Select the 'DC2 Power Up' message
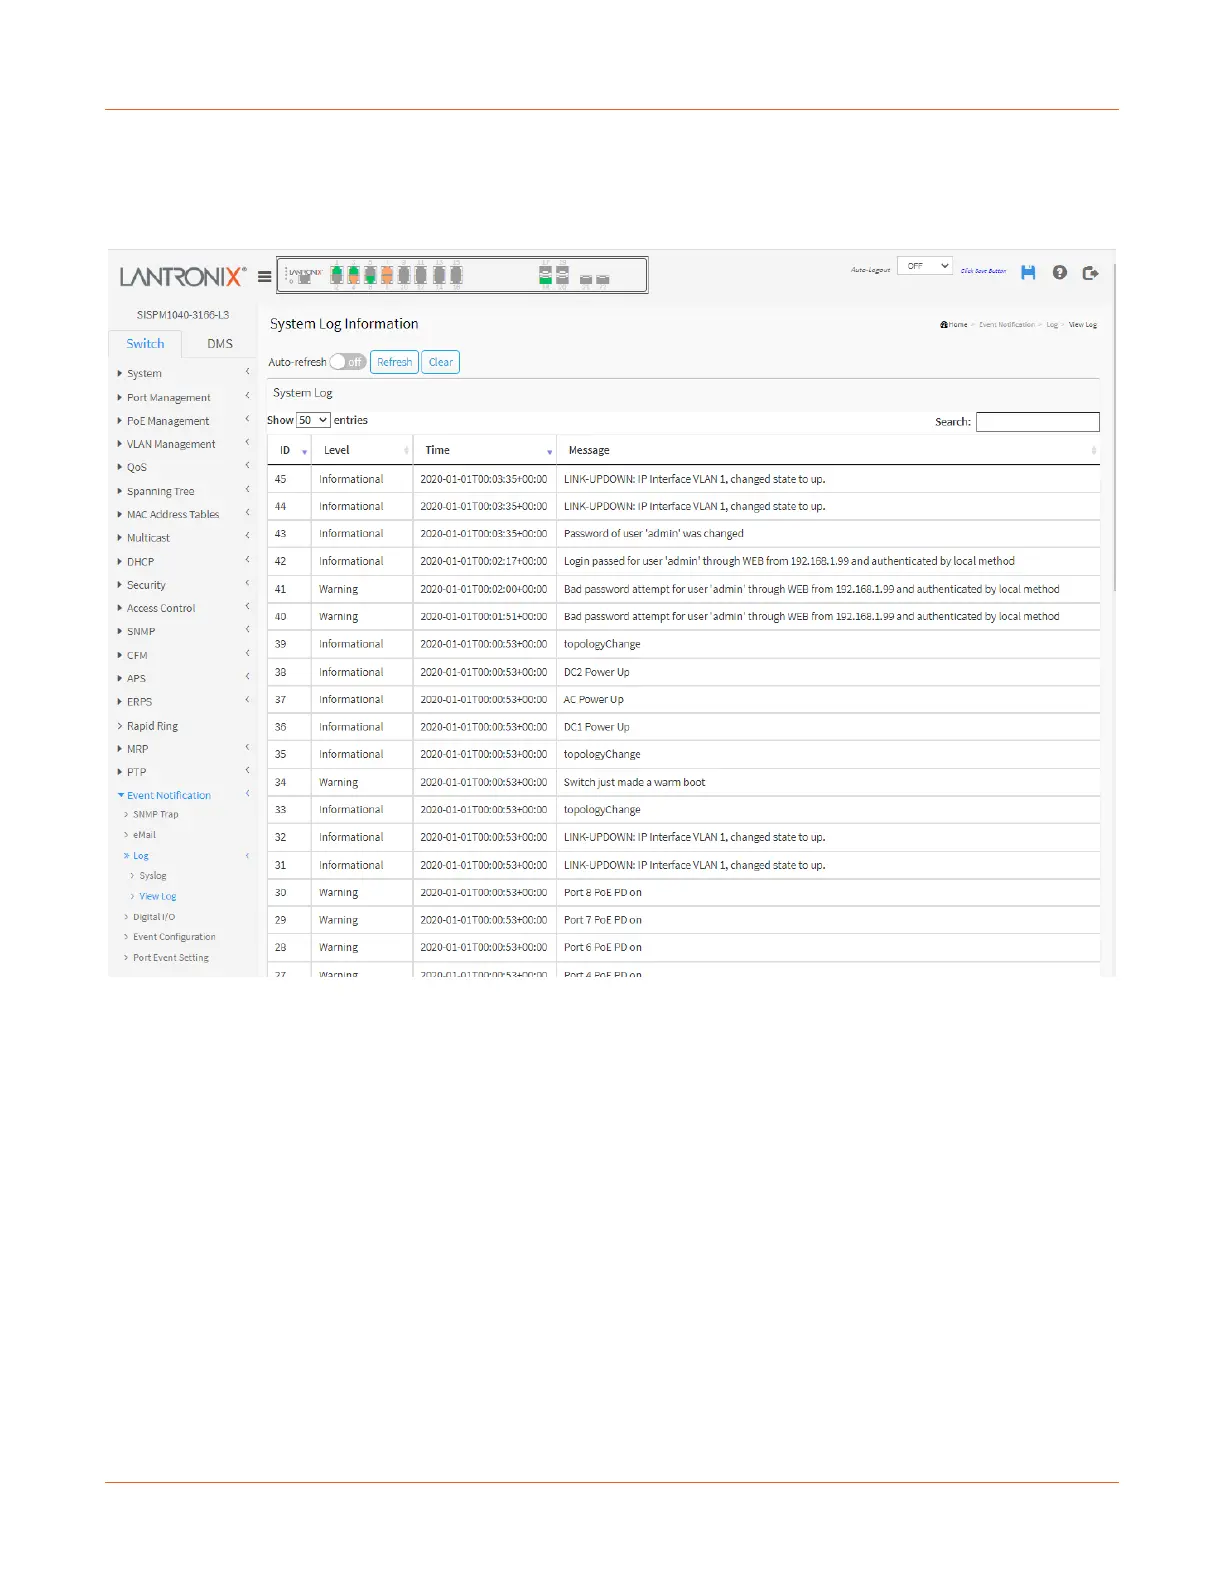The height and width of the screenshot is (1584, 1224). pos(597,672)
